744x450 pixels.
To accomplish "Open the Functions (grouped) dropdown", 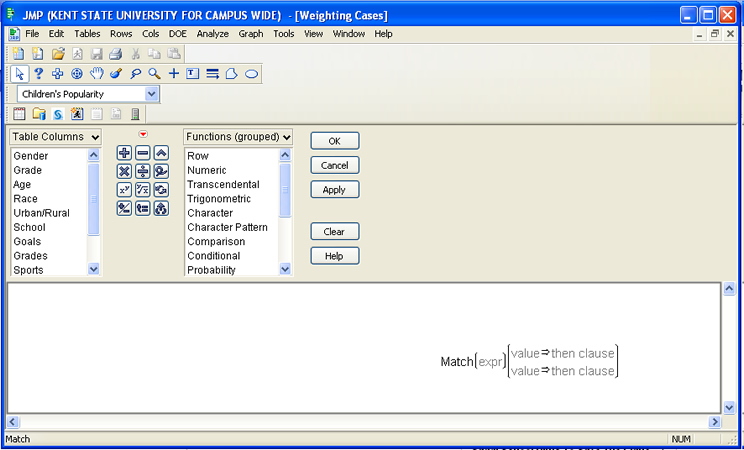I will coord(238,137).
